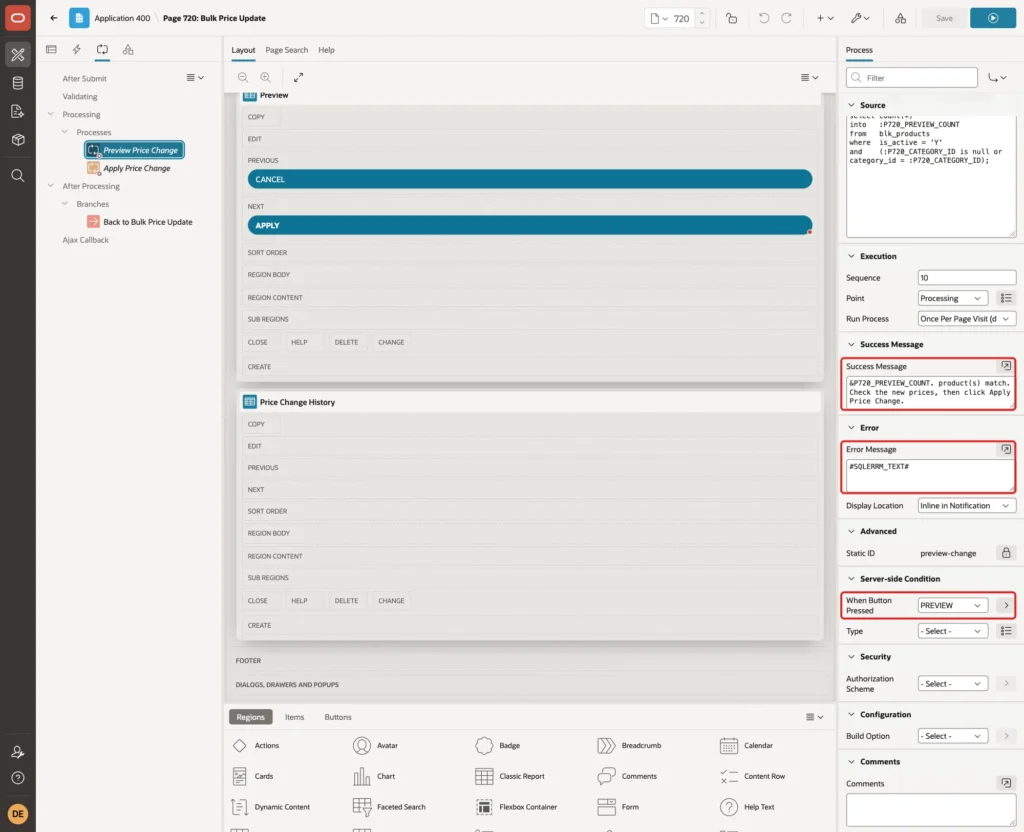Redo the last change
Screen dimensions: 1024x832
pos(786,18)
